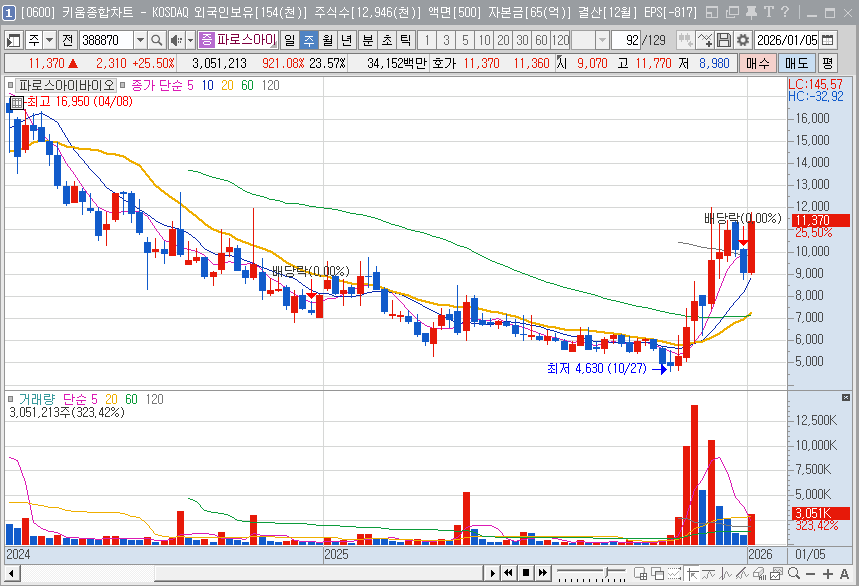Select the 틱 tick period button
The image size is (859, 586).
point(405,40)
